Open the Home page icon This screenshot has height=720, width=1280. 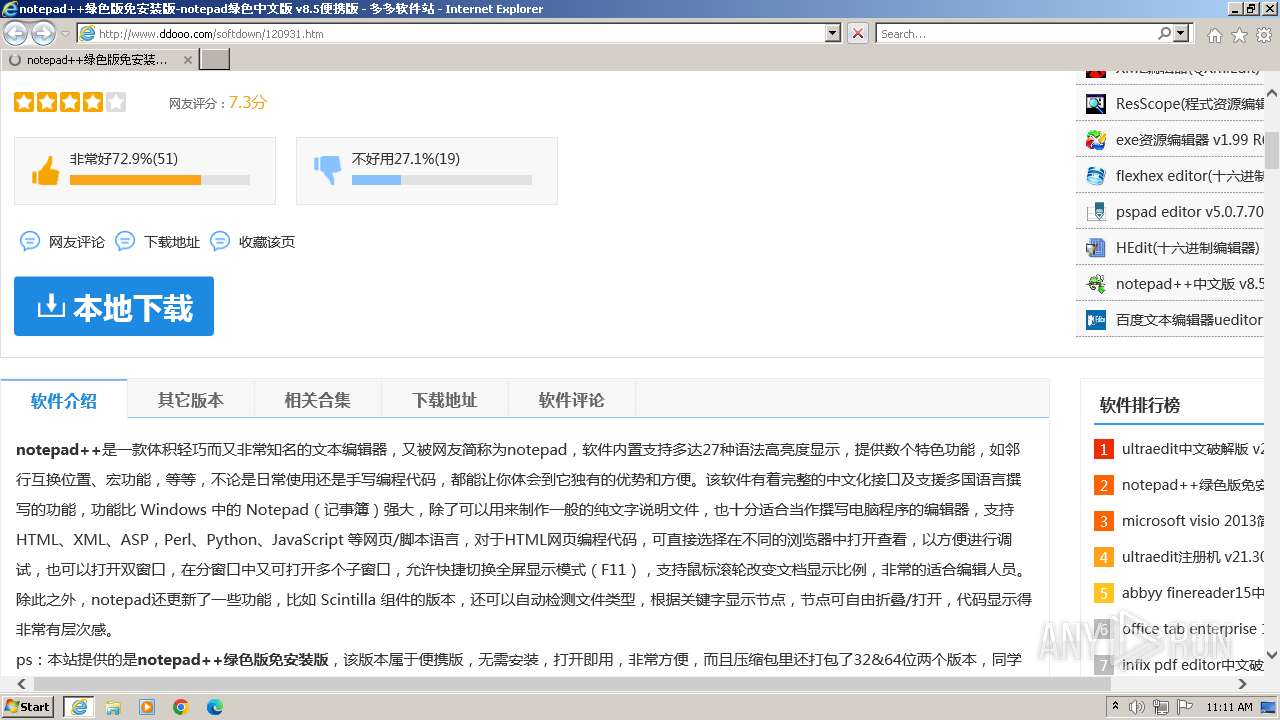tap(1214, 34)
